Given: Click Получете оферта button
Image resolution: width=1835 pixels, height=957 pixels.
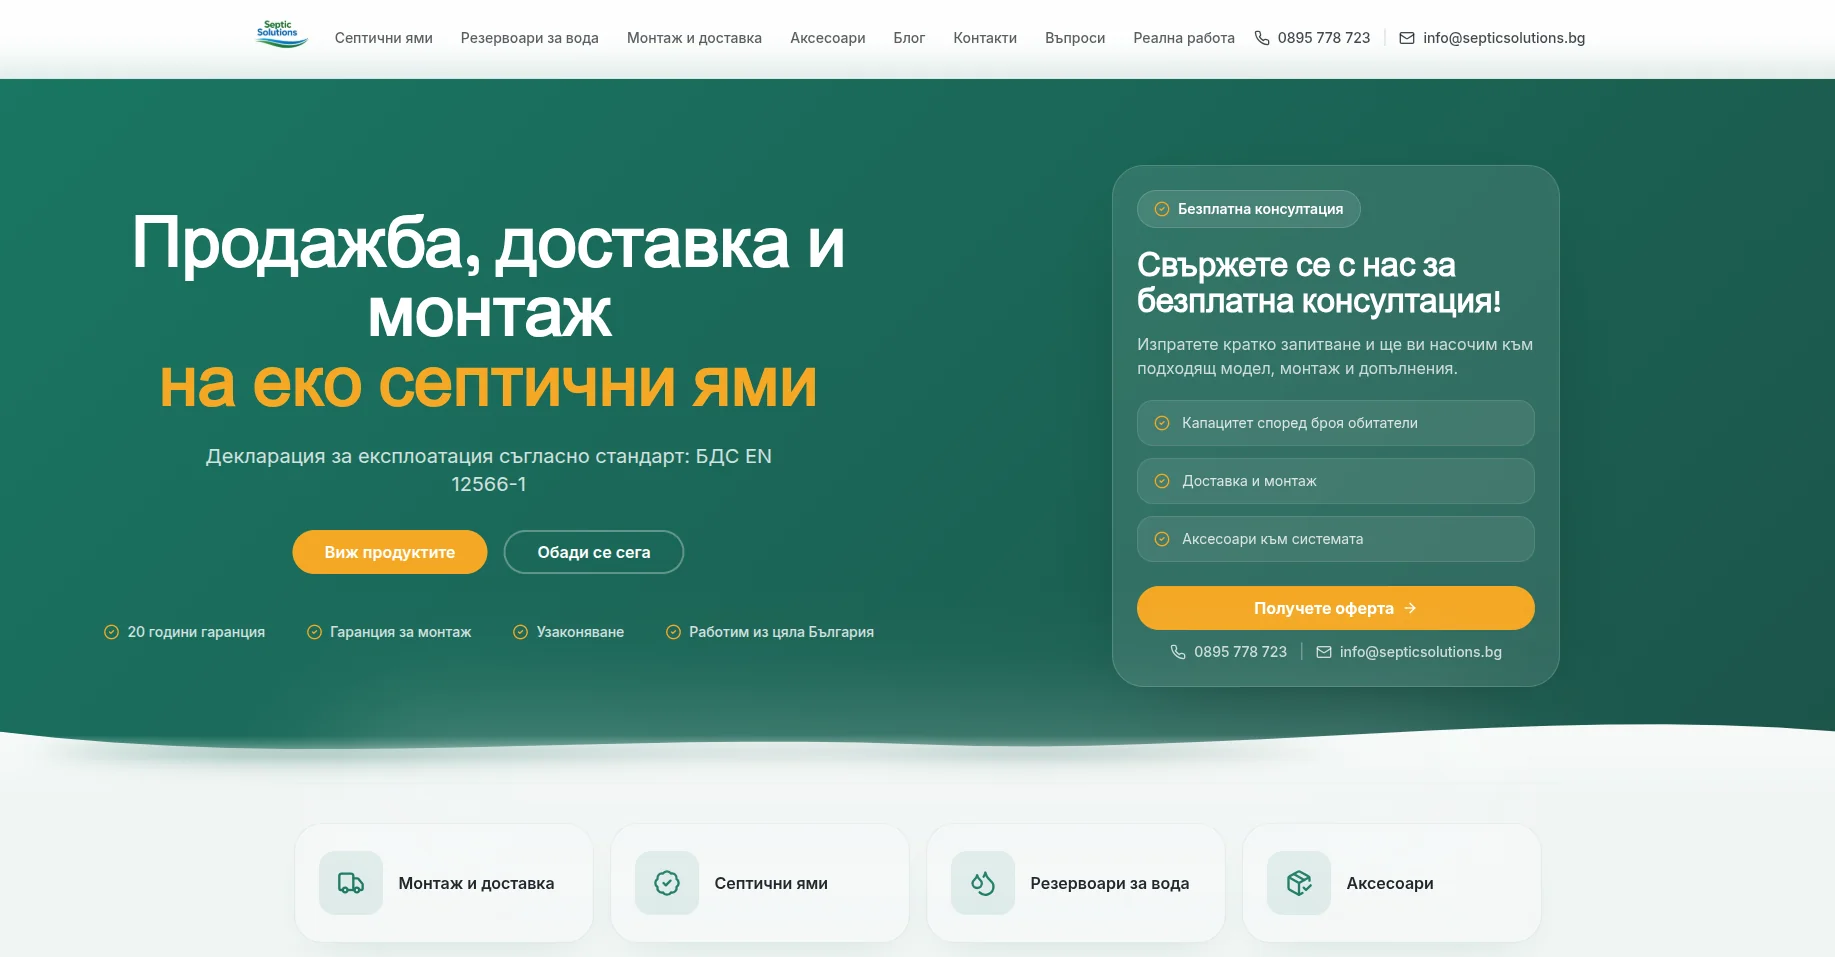Looking at the screenshot, I should click(1336, 608).
